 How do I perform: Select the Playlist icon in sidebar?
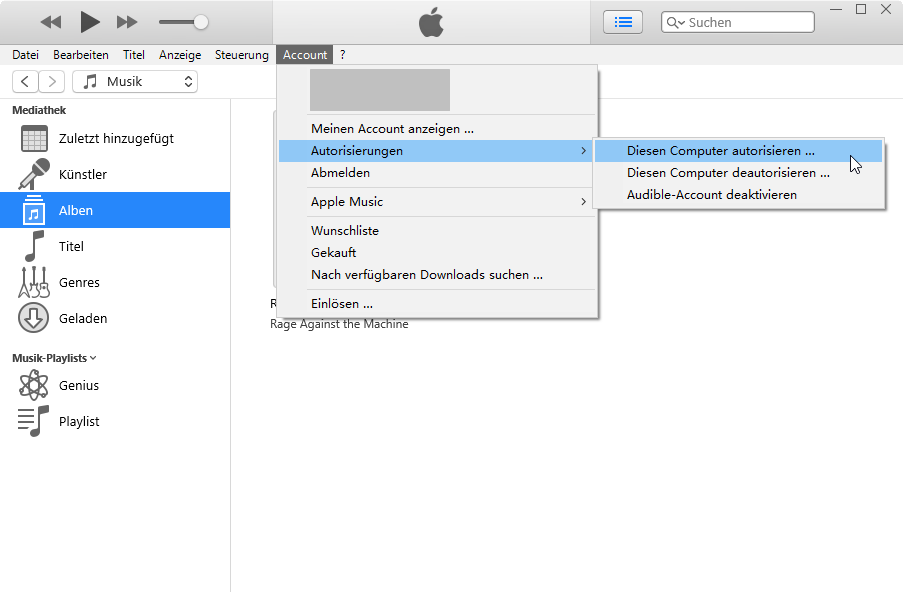[34, 422]
